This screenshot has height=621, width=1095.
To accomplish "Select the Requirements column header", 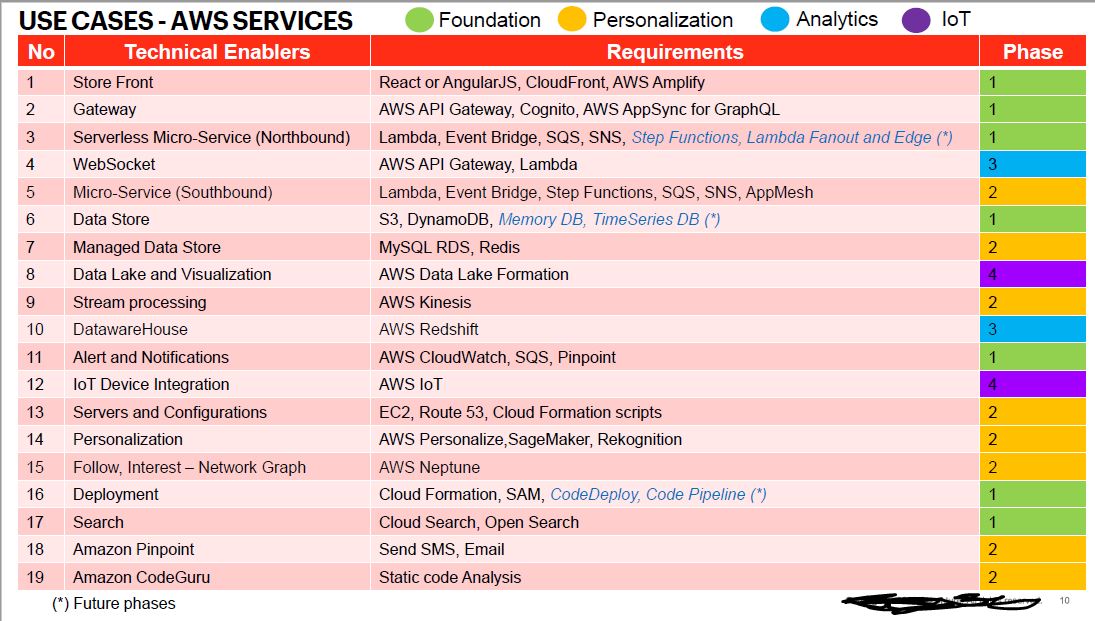I will [675, 52].
